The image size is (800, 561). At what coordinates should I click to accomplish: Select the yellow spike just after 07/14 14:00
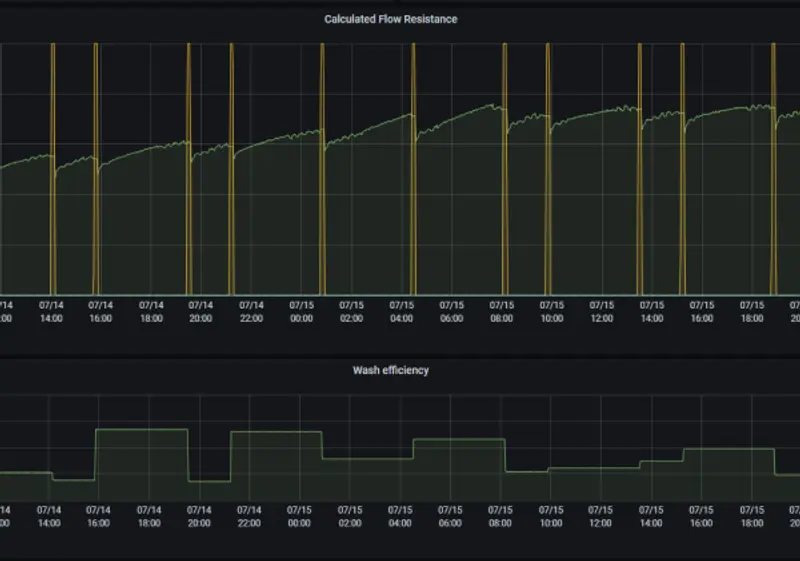pos(53,168)
